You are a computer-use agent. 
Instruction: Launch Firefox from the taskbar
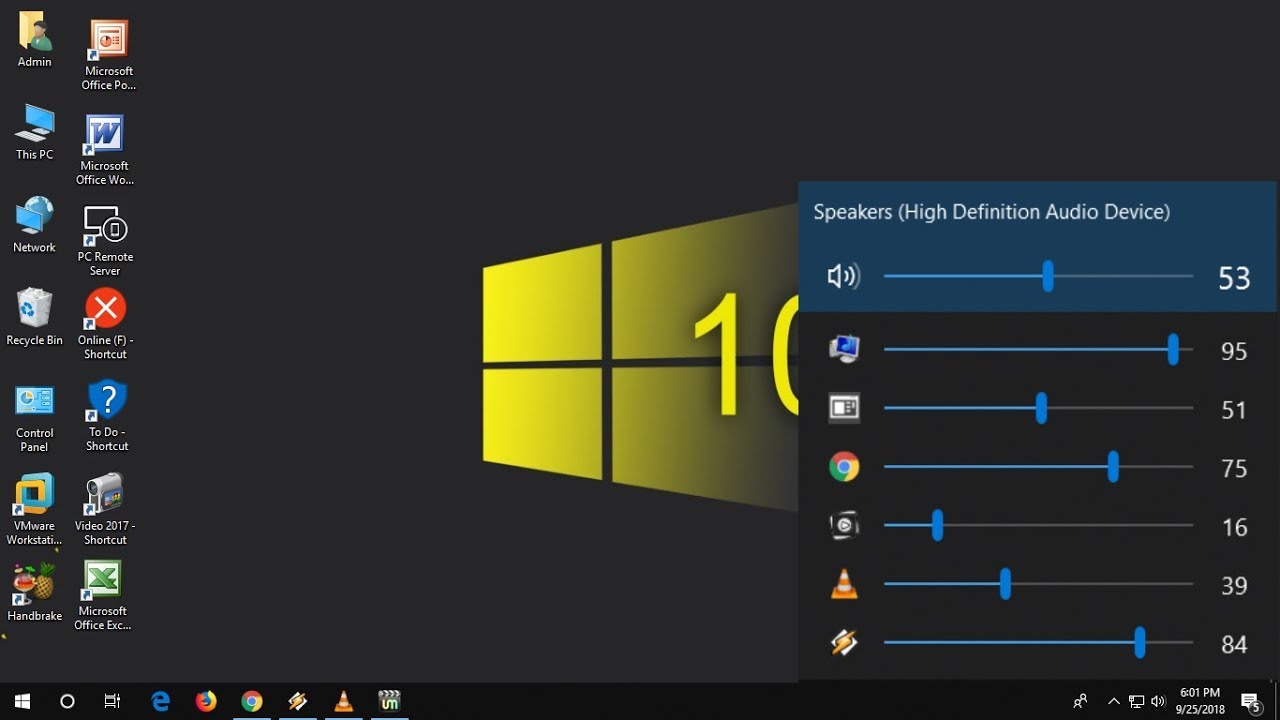tap(206, 701)
